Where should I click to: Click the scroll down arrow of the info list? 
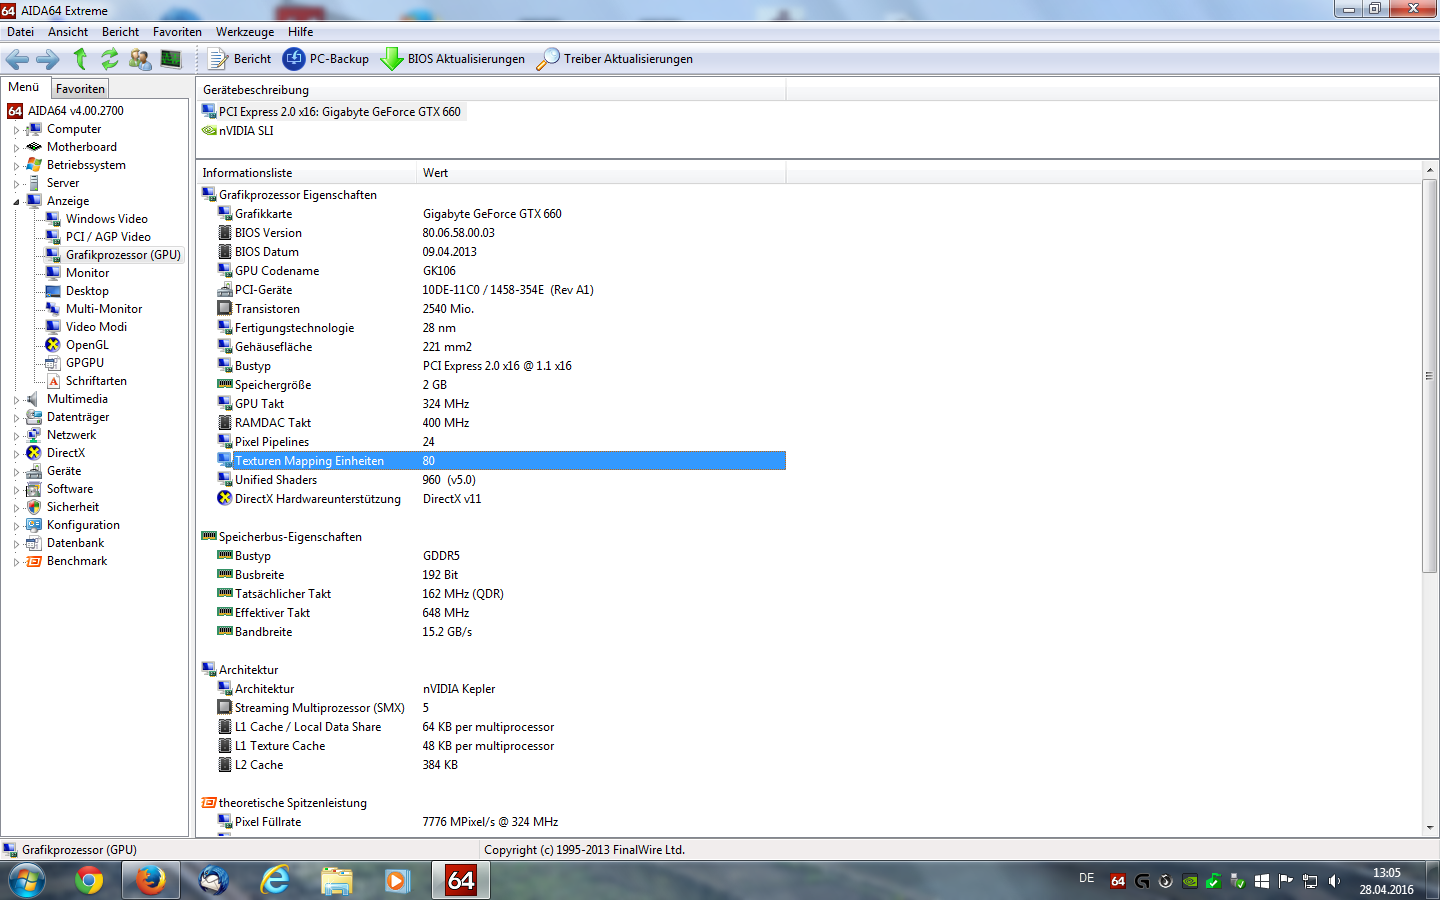(x=1430, y=828)
